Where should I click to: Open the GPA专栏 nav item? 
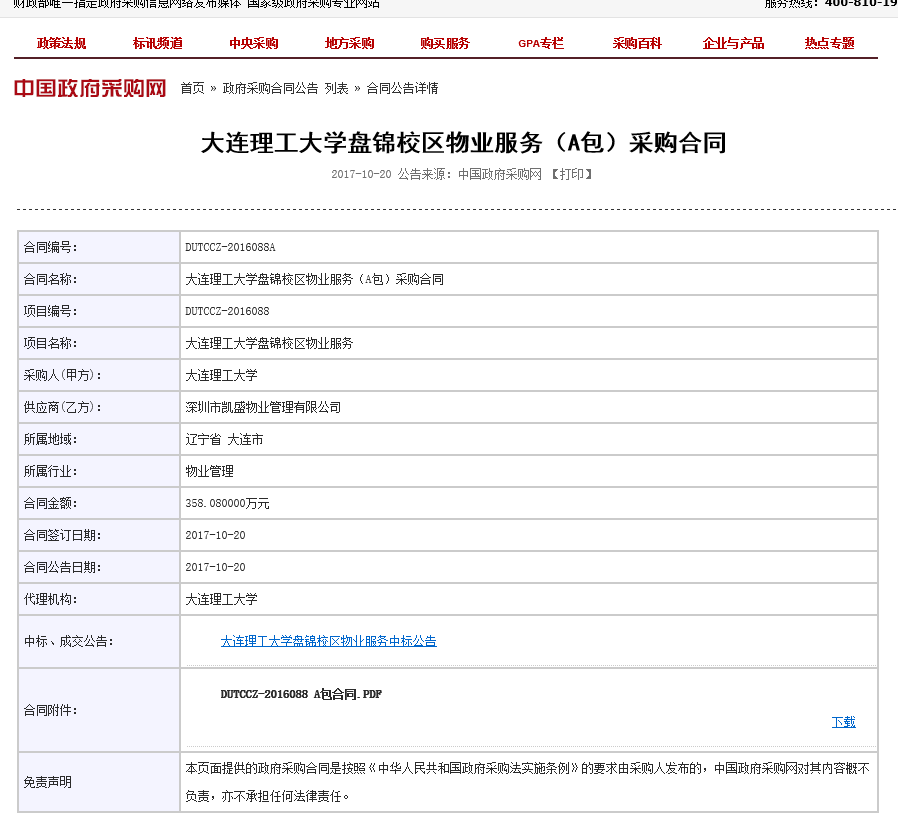point(541,43)
